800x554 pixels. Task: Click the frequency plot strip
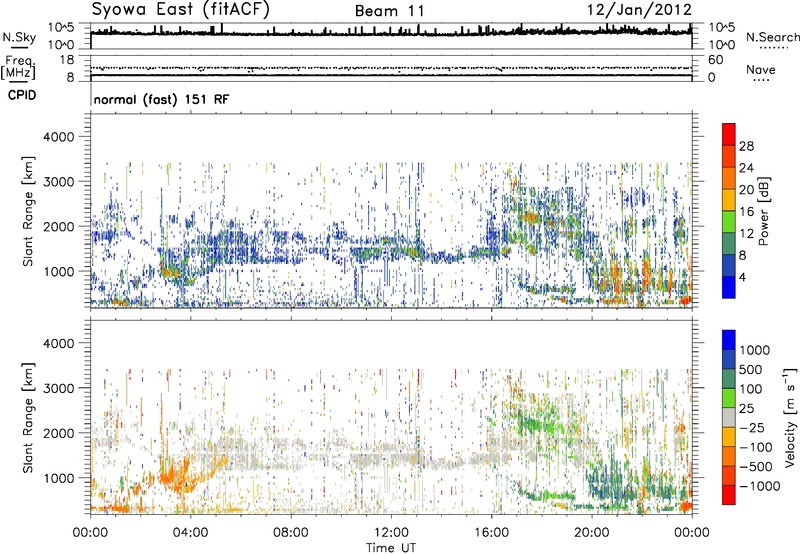pos(391,68)
